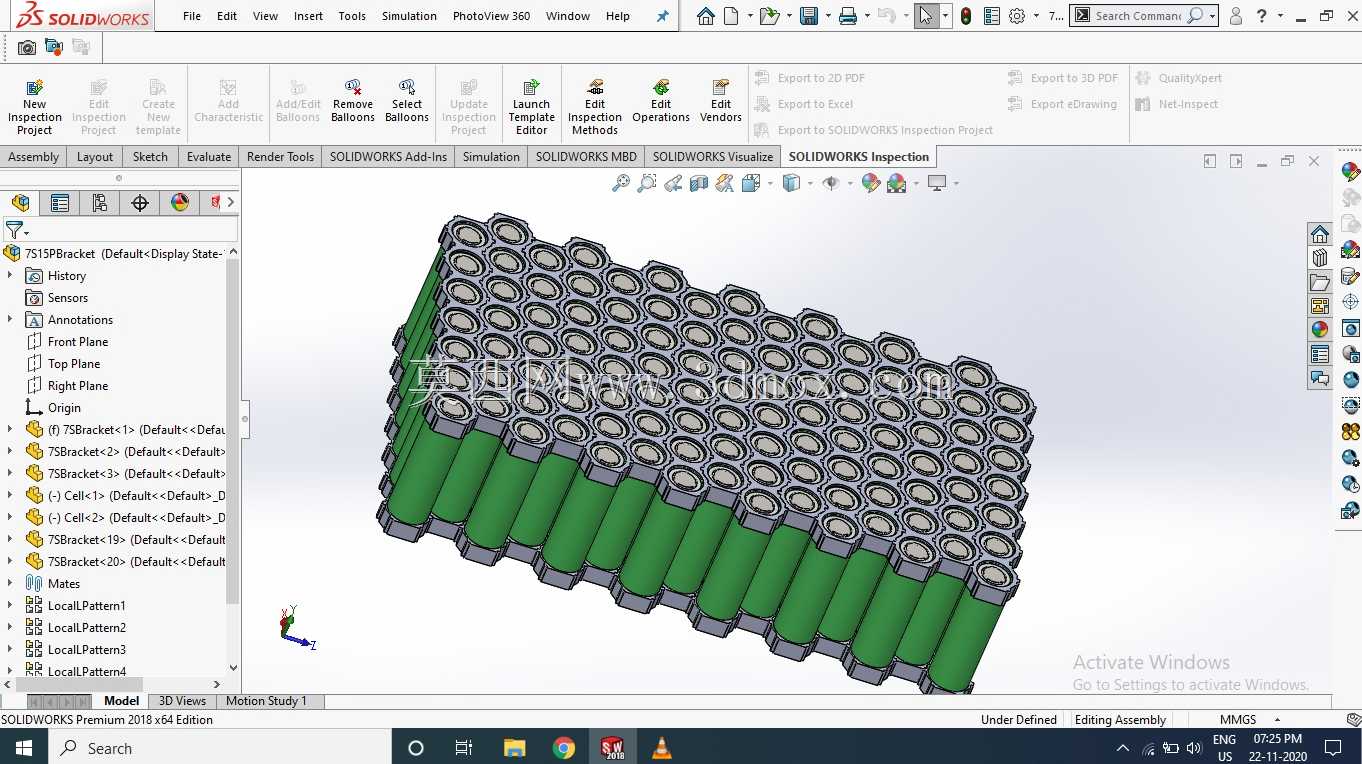Screen dimensions: 1362x764
Task: Open the FeatureManager design tree tab
Action: pos(20,203)
